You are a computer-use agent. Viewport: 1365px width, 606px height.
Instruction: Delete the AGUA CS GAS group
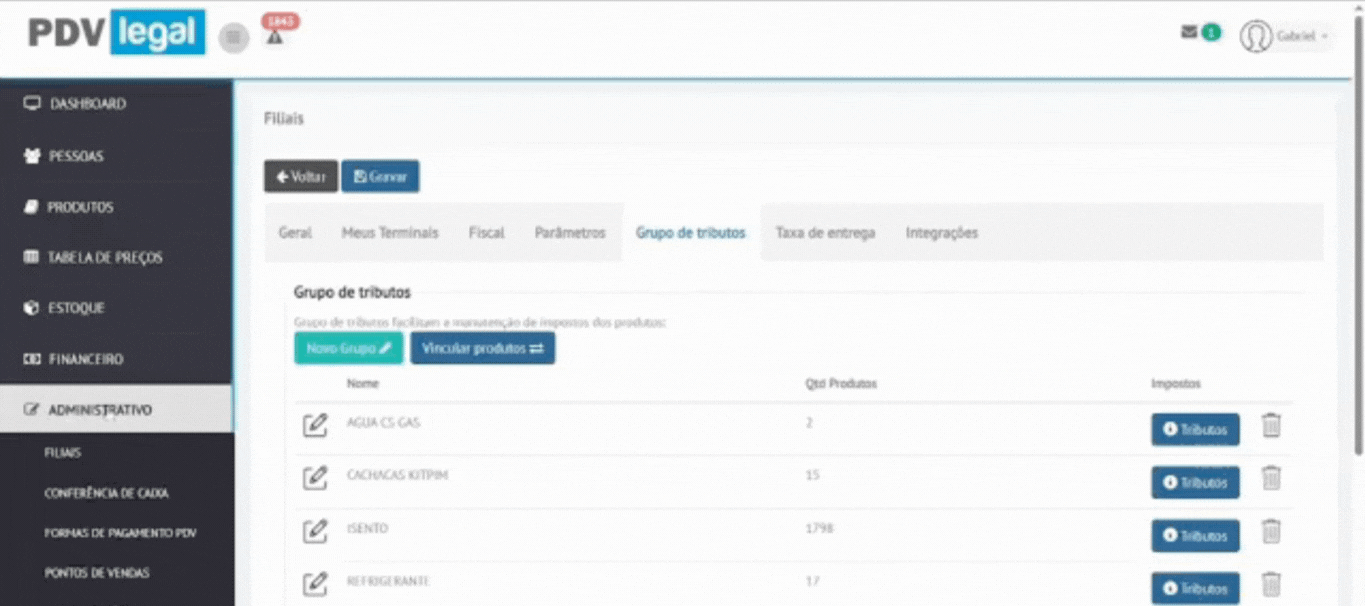(x=1271, y=425)
